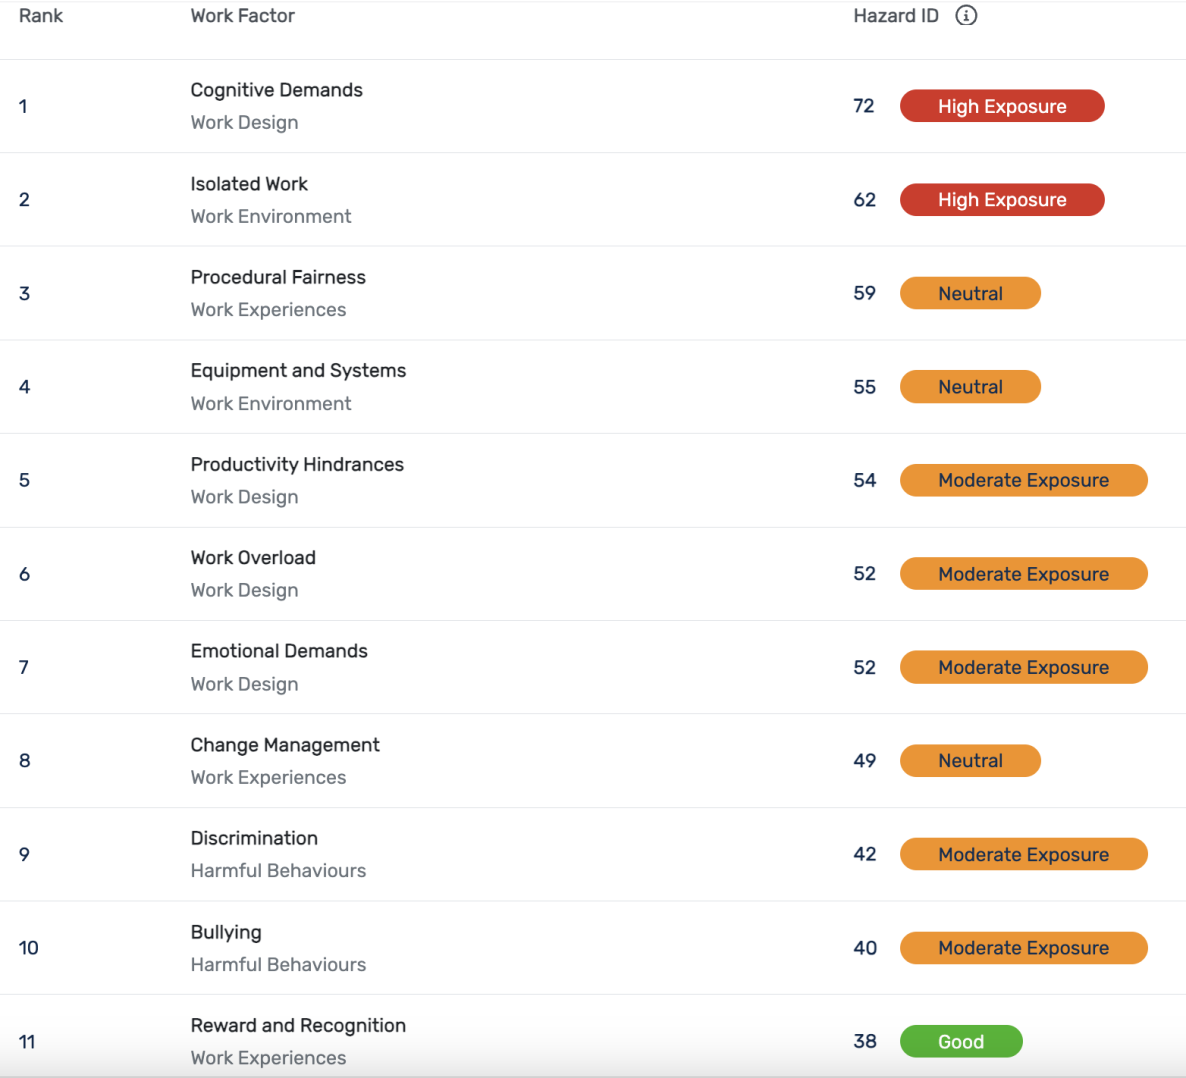Open the Cognitive Demands work factor
This screenshot has height=1078, width=1186.
[276, 90]
